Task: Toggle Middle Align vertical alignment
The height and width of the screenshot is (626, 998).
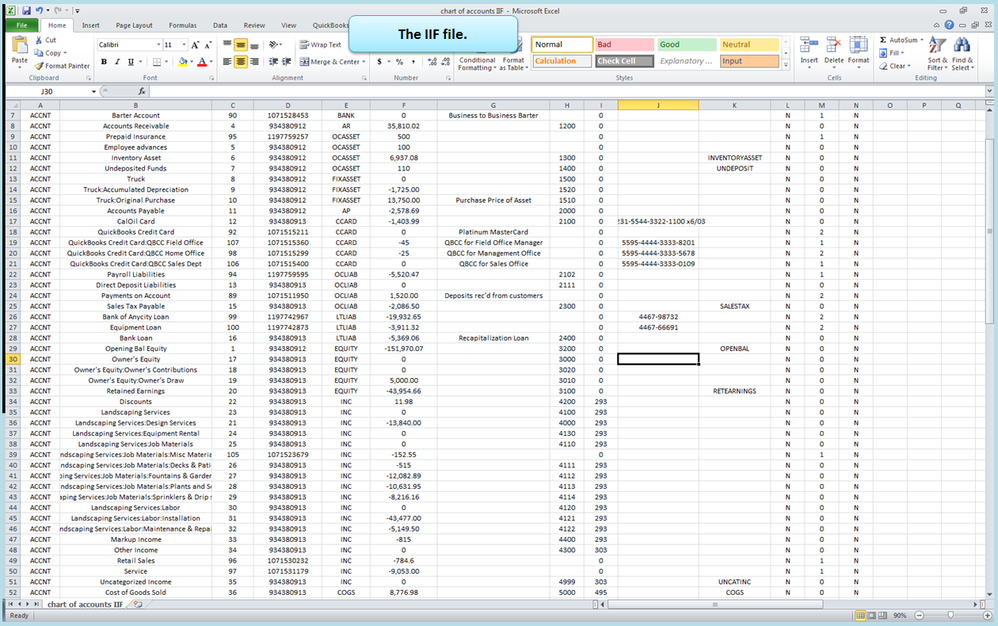Action: point(241,45)
